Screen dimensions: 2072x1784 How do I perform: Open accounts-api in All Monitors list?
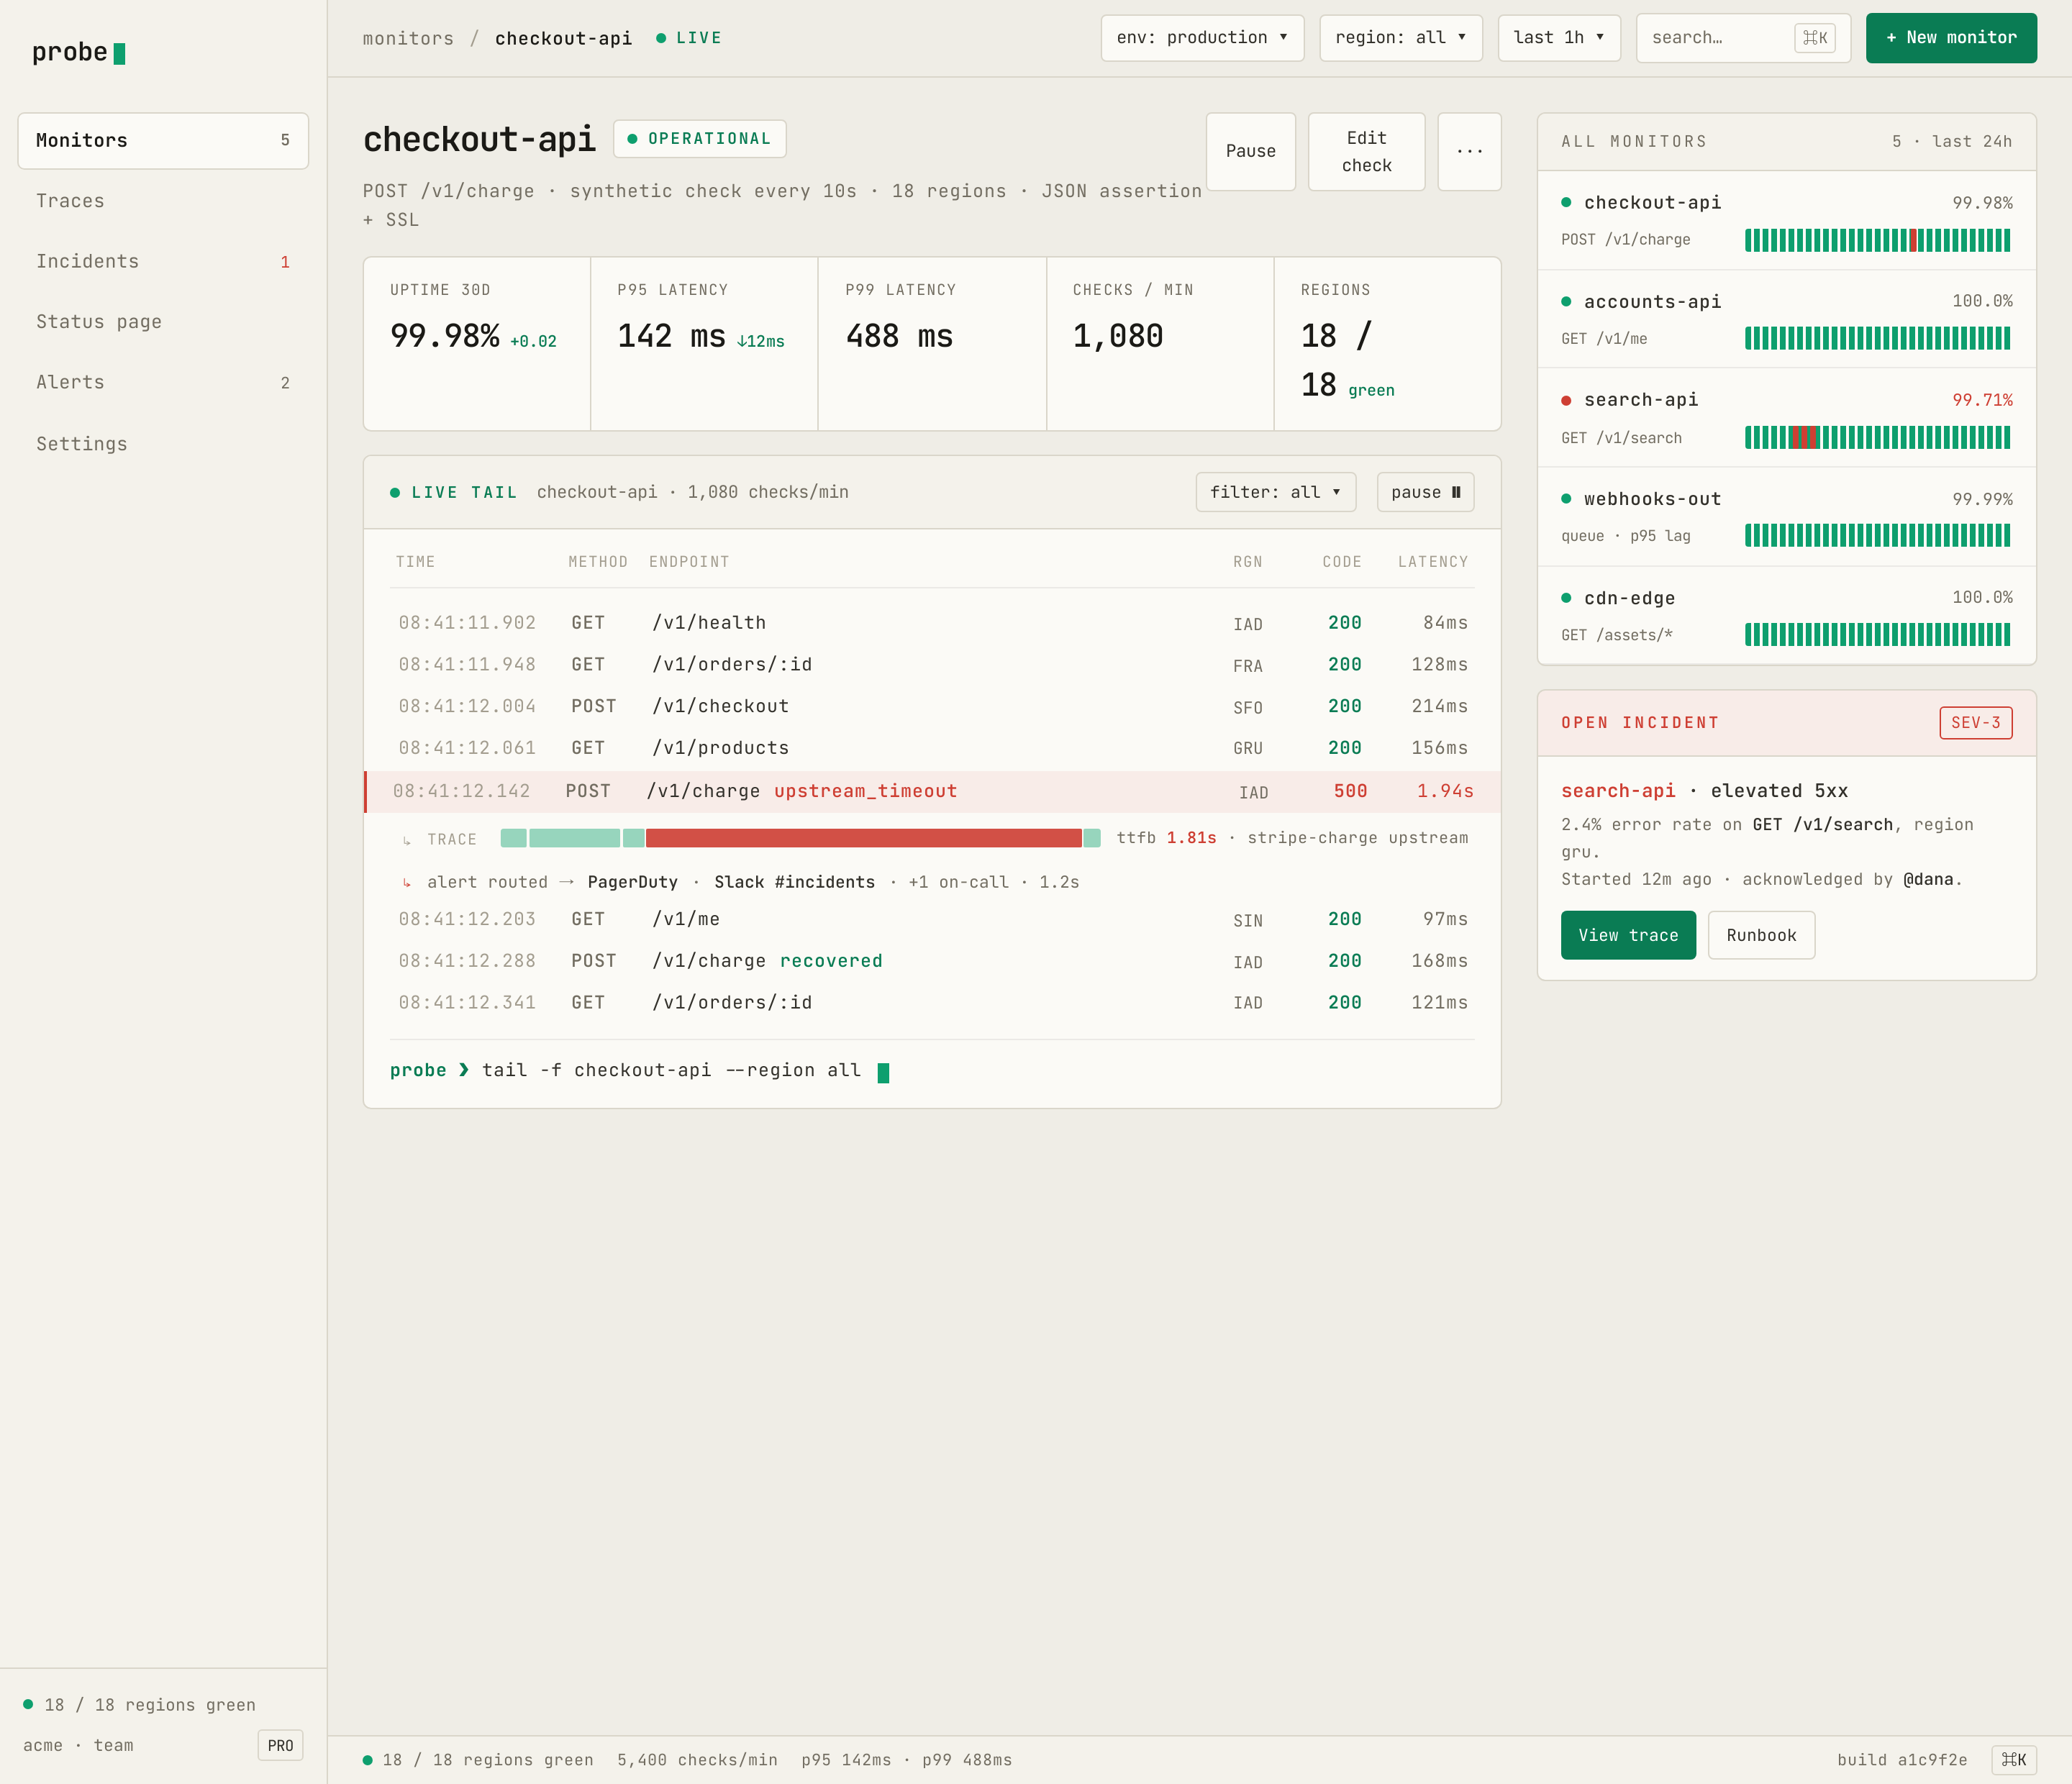click(1786, 319)
